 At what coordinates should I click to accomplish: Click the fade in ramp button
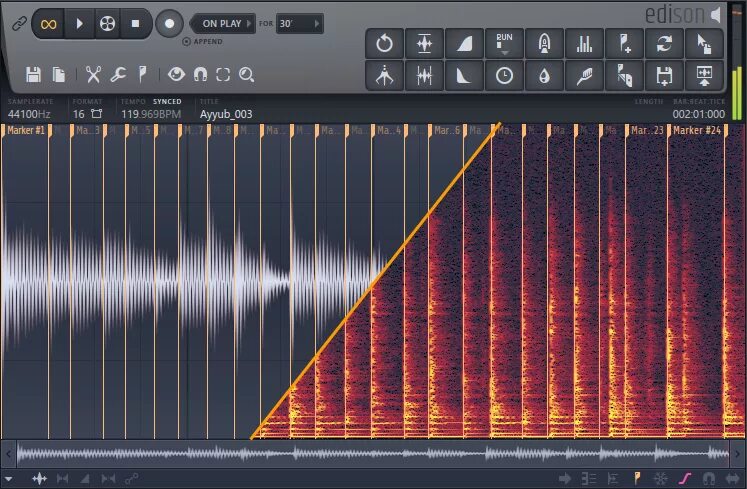point(464,44)
